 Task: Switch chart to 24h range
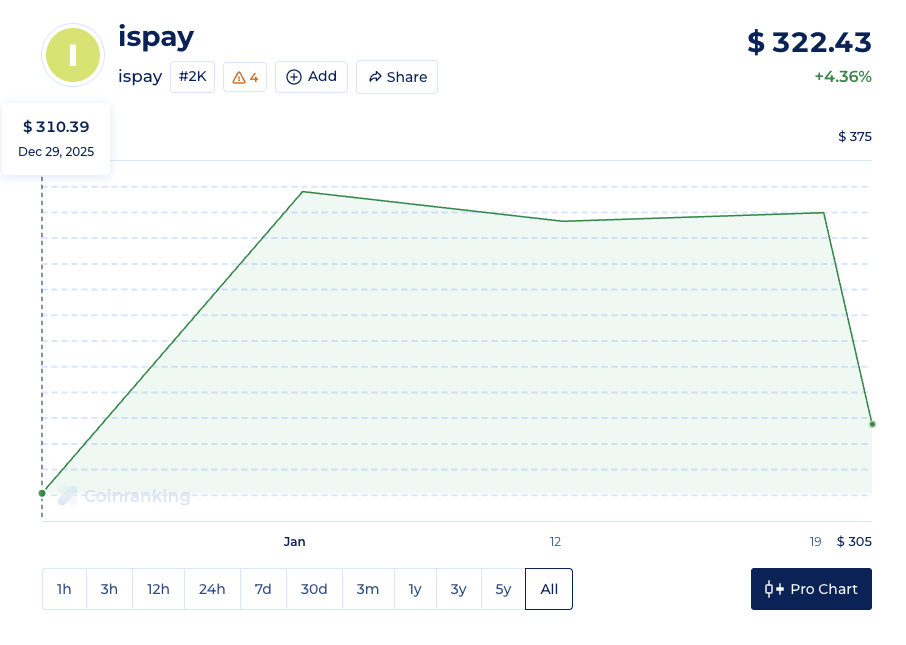pos(212,589)
